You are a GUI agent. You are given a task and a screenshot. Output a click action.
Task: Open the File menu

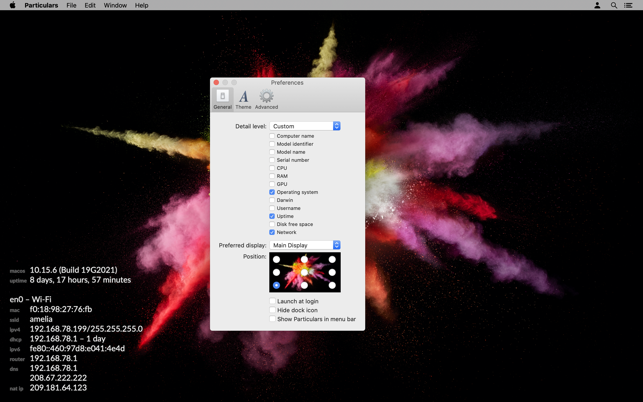click(71, 5)
